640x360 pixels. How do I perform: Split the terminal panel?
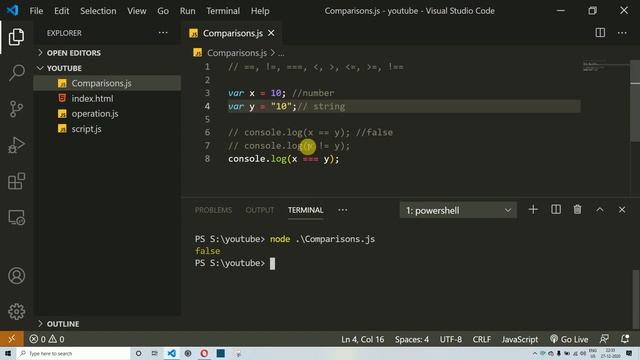pyautogui.click(x=556, y=210)
